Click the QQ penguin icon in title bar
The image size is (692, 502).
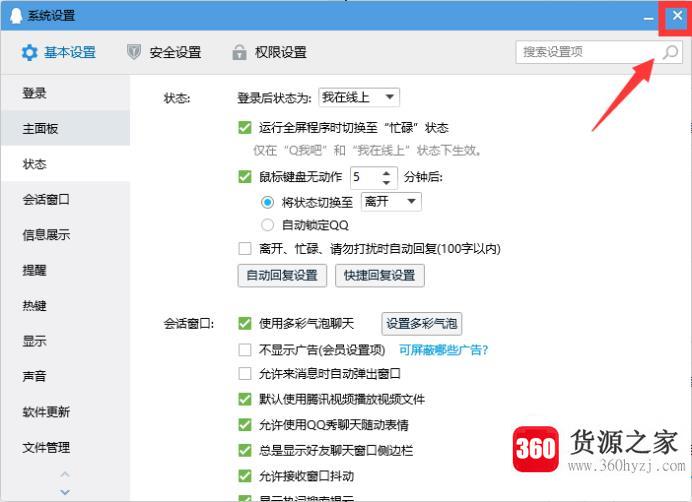click(x=16, y=15)
